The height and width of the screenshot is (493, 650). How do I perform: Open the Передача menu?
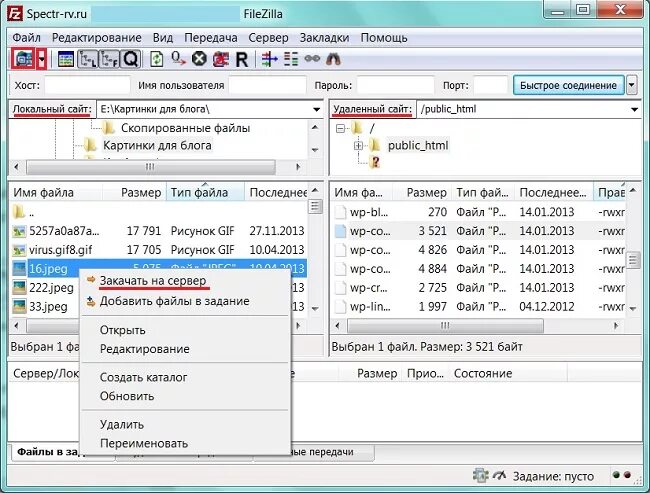click(211, 38)
